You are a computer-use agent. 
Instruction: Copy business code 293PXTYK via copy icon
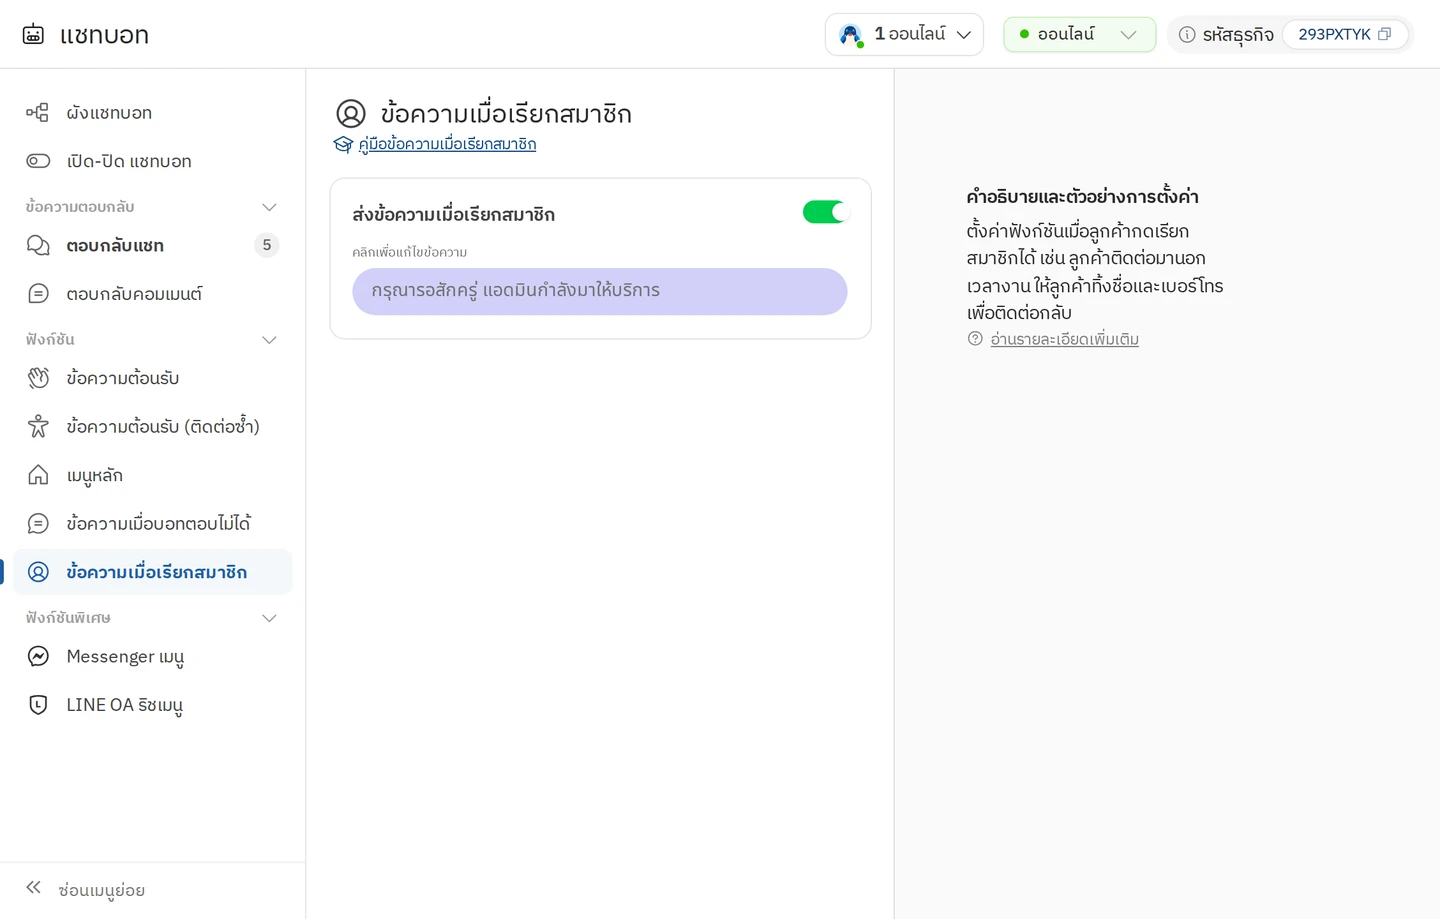(x=1385, y=34)
